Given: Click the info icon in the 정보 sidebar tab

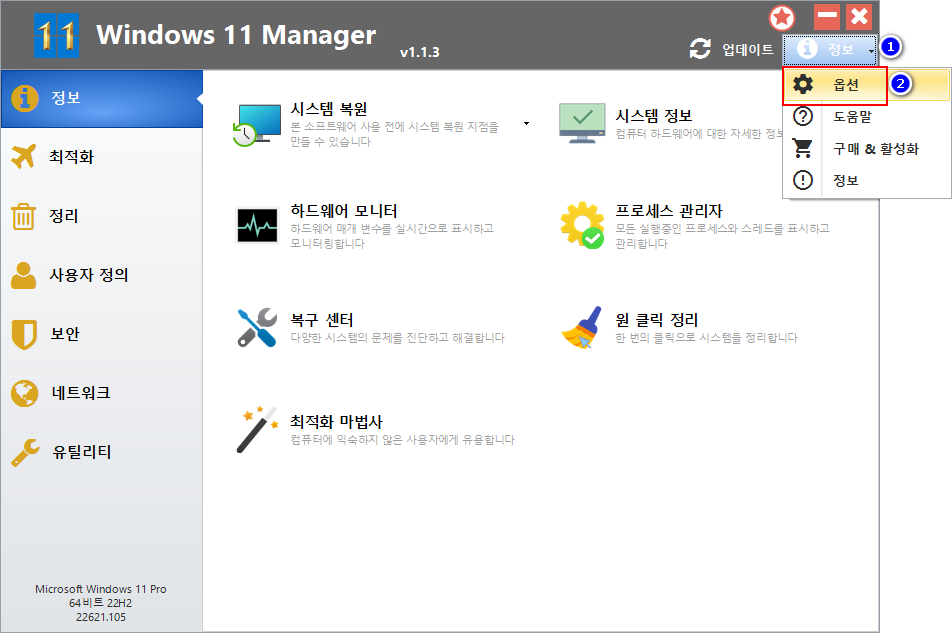Looking at the screenshot, I should (25, 98).
